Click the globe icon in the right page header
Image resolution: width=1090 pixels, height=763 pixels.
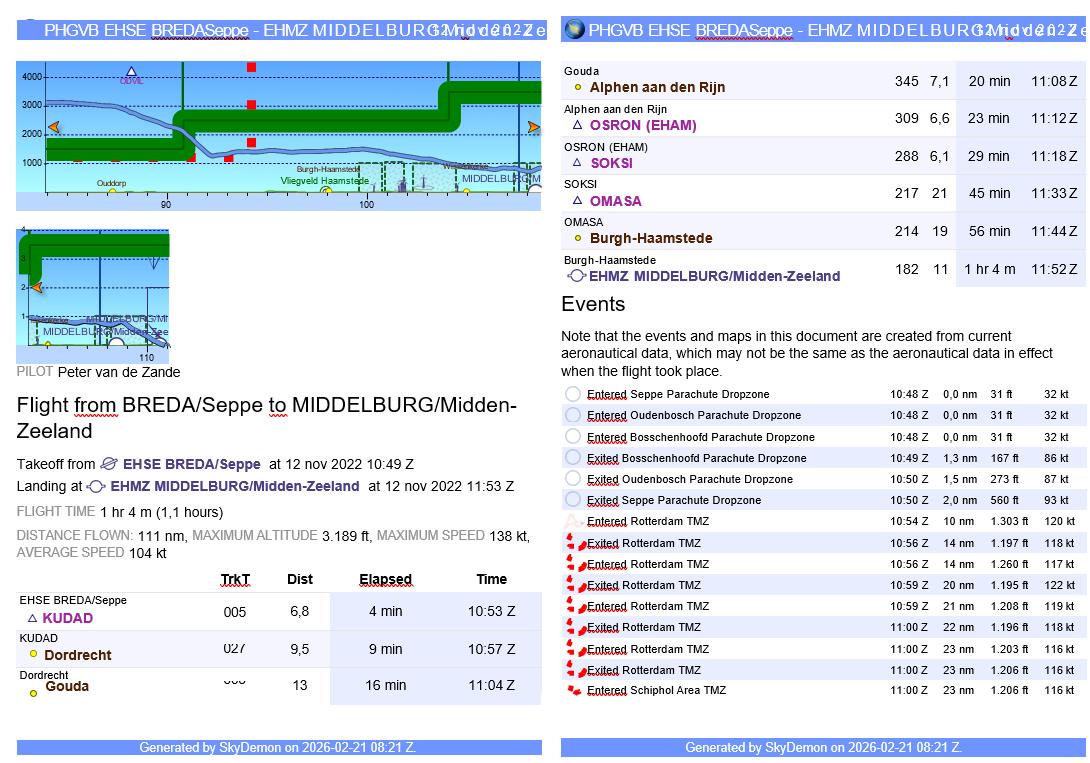click(x=574, y=29)
